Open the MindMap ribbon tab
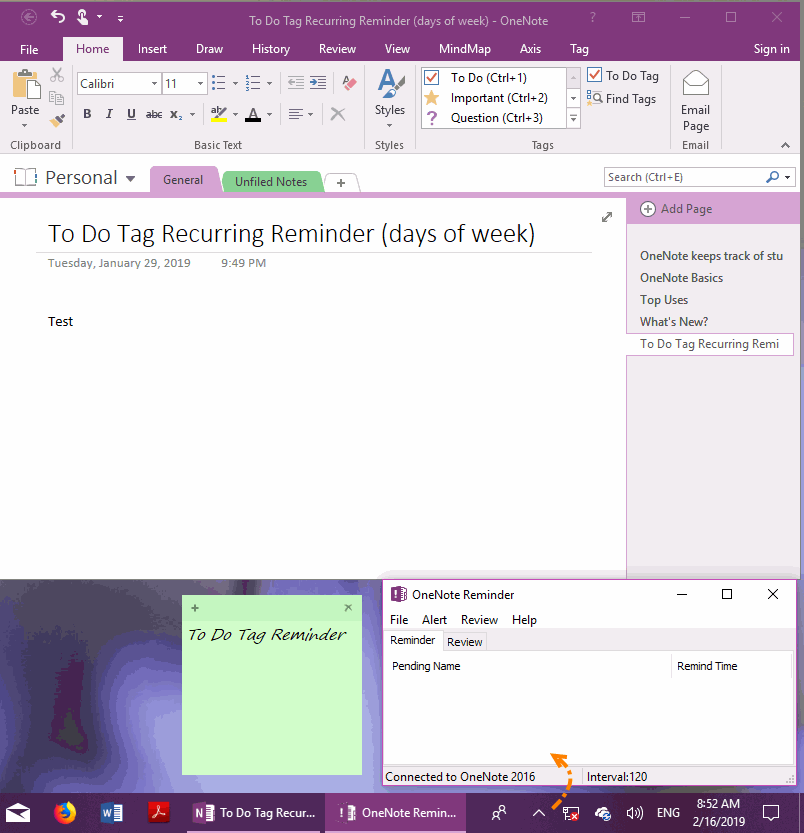The width and height of the screenshot is (804, 833). coord(465,49)
